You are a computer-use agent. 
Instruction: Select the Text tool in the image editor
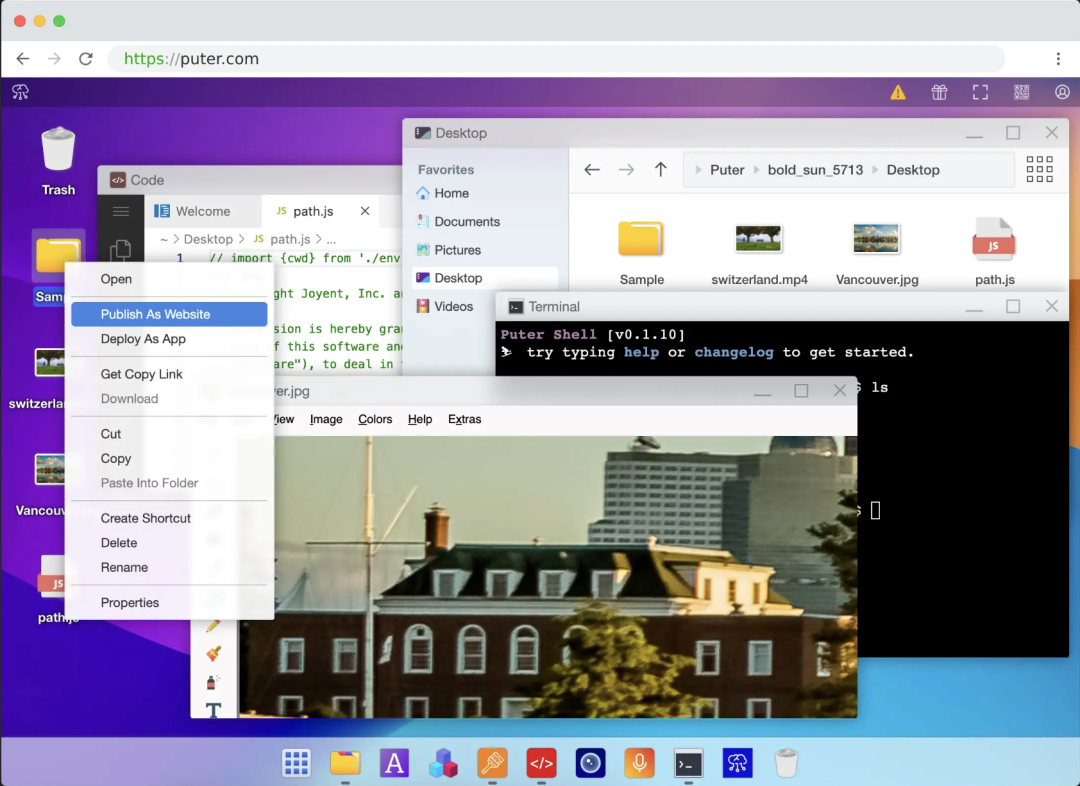click(214, 710)
